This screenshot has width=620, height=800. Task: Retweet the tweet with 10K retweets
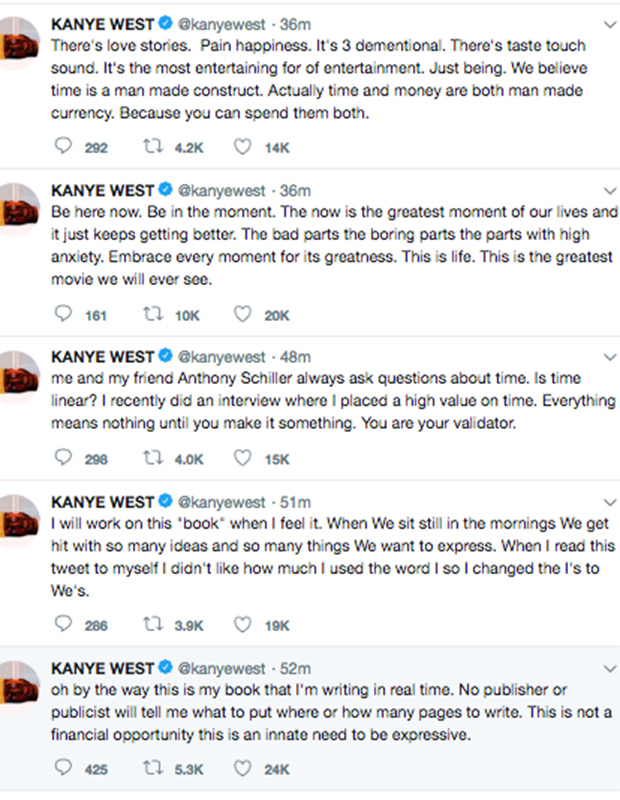tap(156, 314)
